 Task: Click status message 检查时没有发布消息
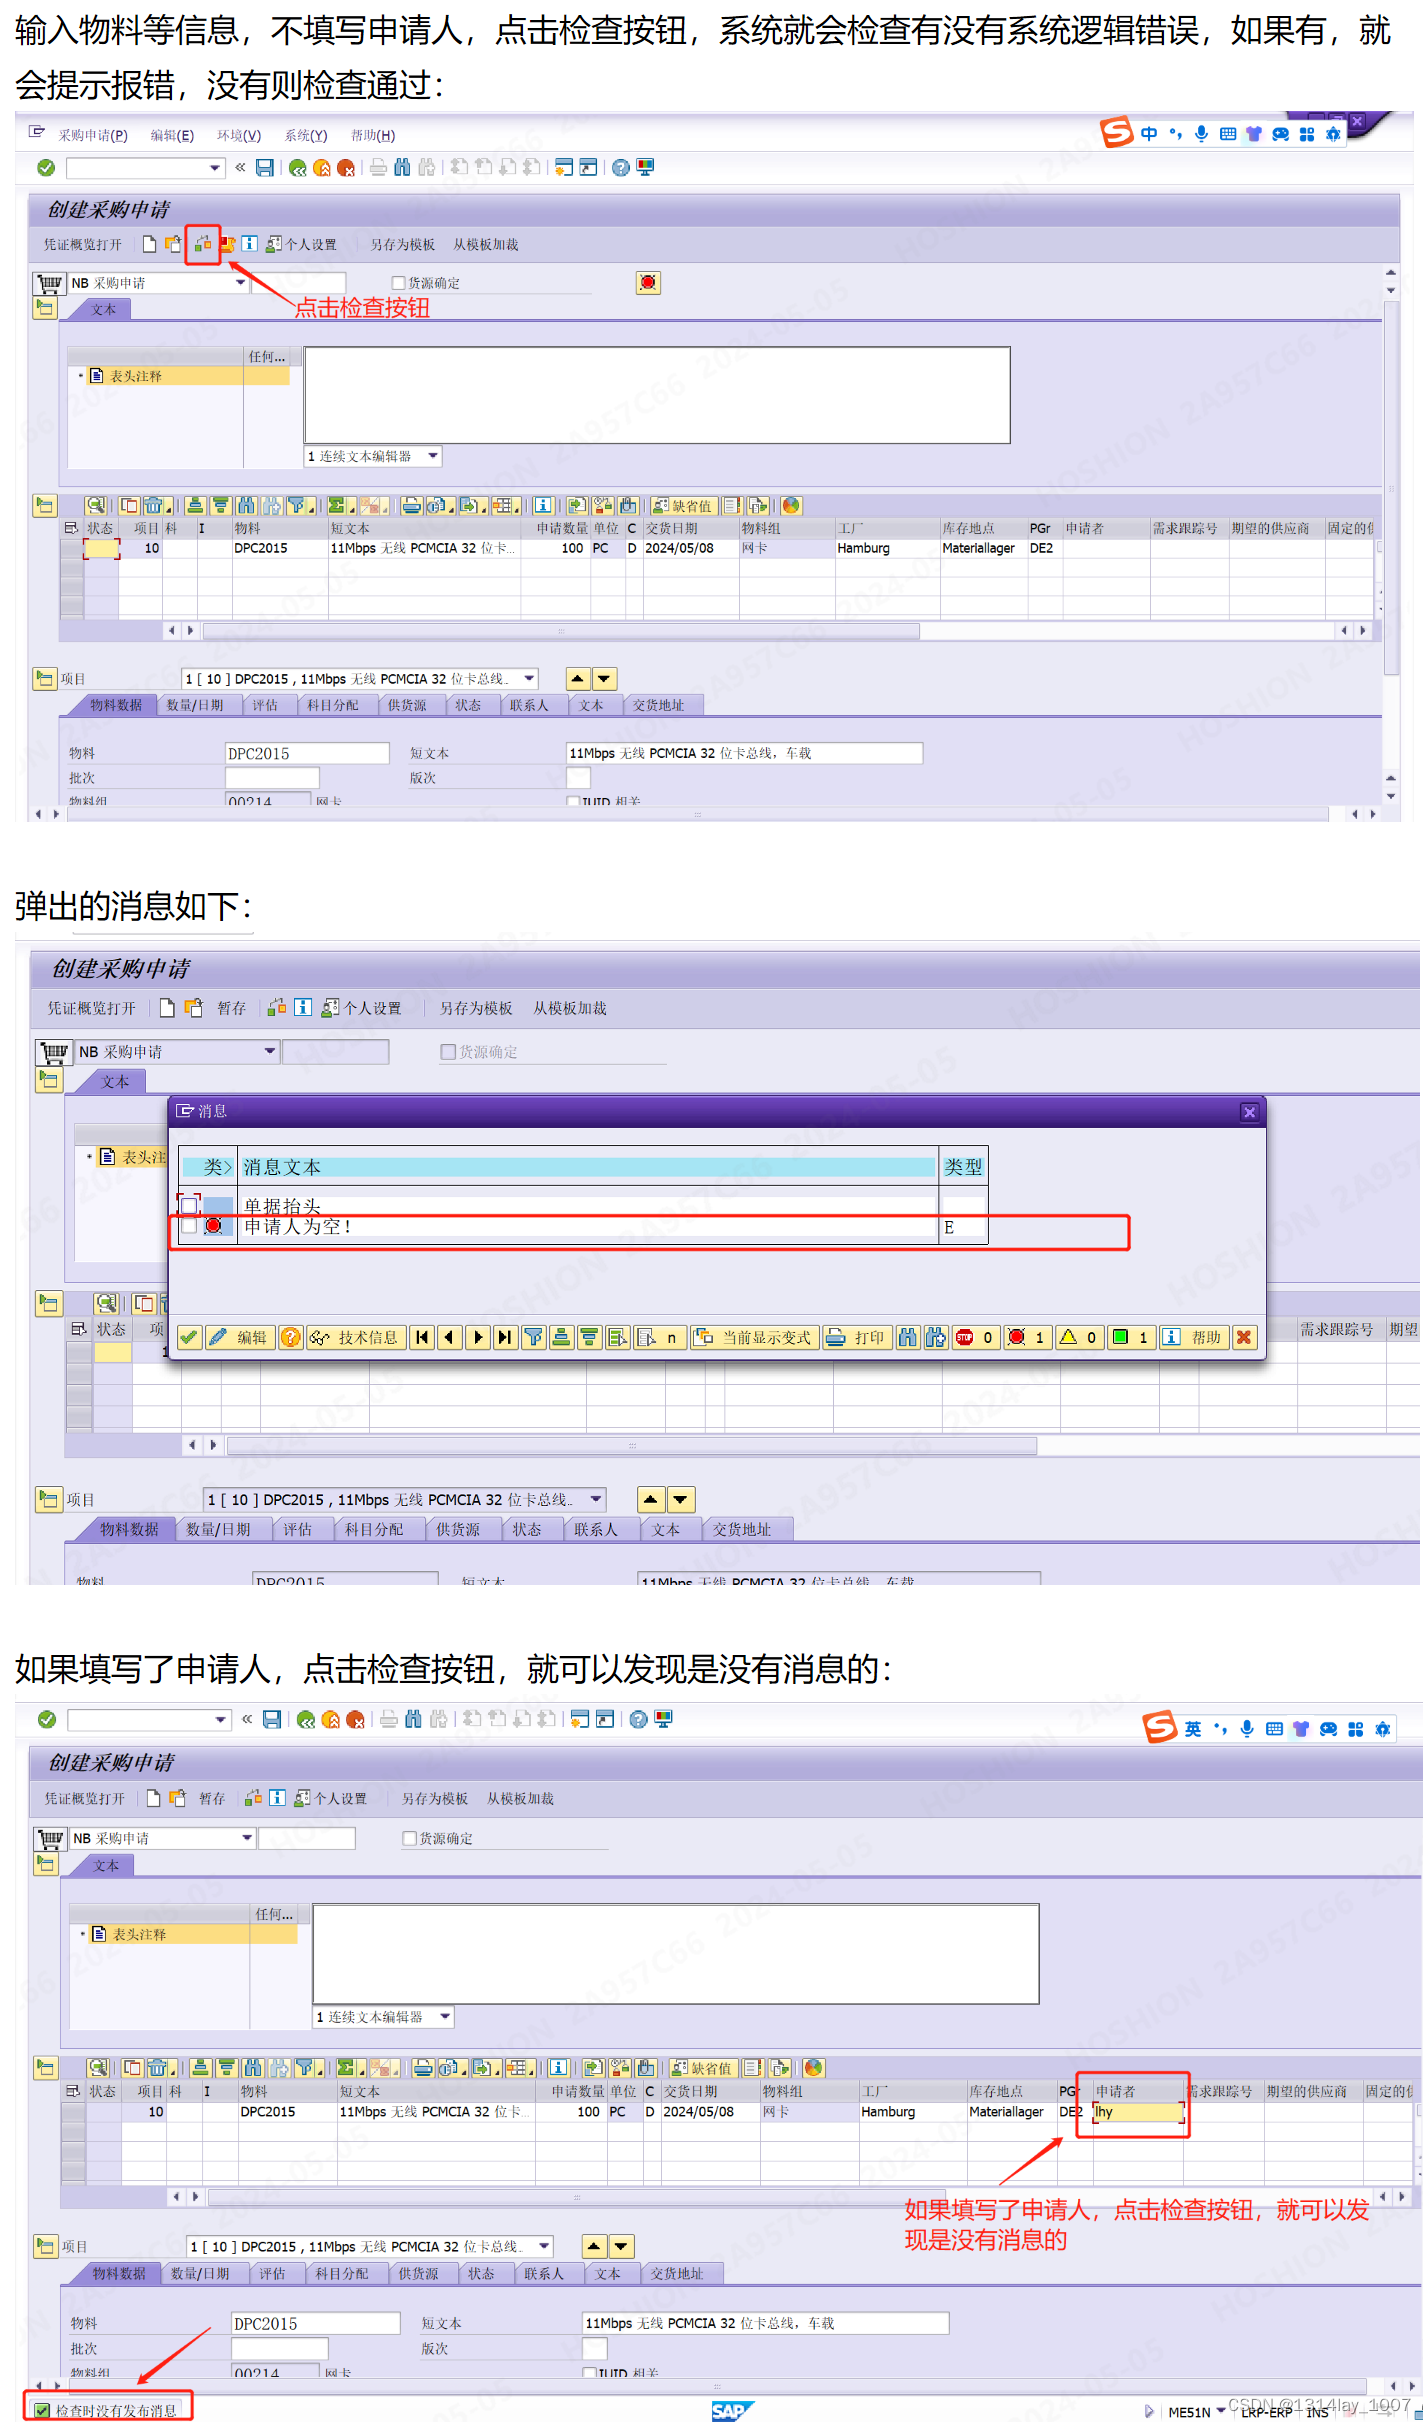(x=115, y=2411)
